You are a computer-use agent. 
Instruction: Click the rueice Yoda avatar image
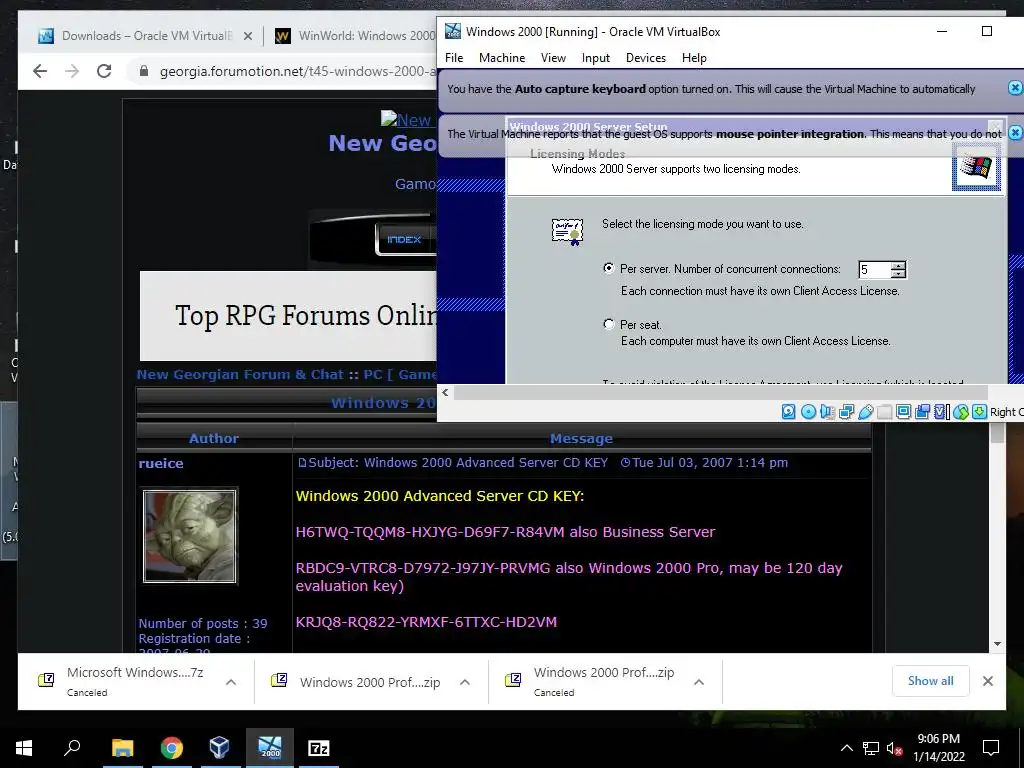[190, 536]
